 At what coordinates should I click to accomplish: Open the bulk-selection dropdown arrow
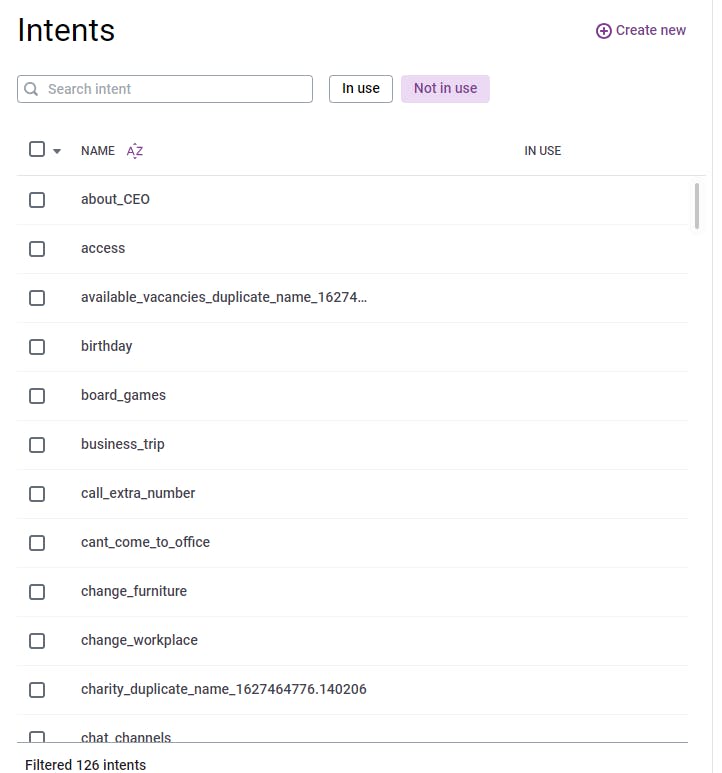click(57, 151)
